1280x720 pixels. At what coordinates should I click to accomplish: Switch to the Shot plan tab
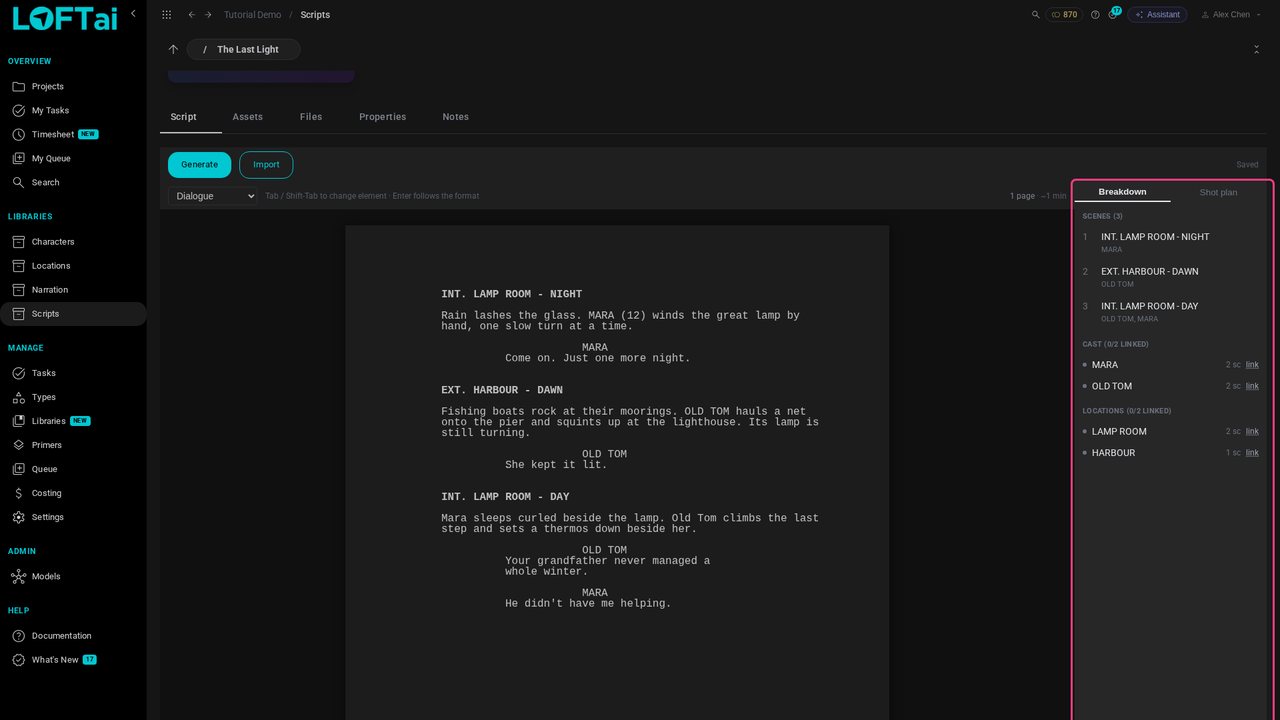tap(1218, 192)
